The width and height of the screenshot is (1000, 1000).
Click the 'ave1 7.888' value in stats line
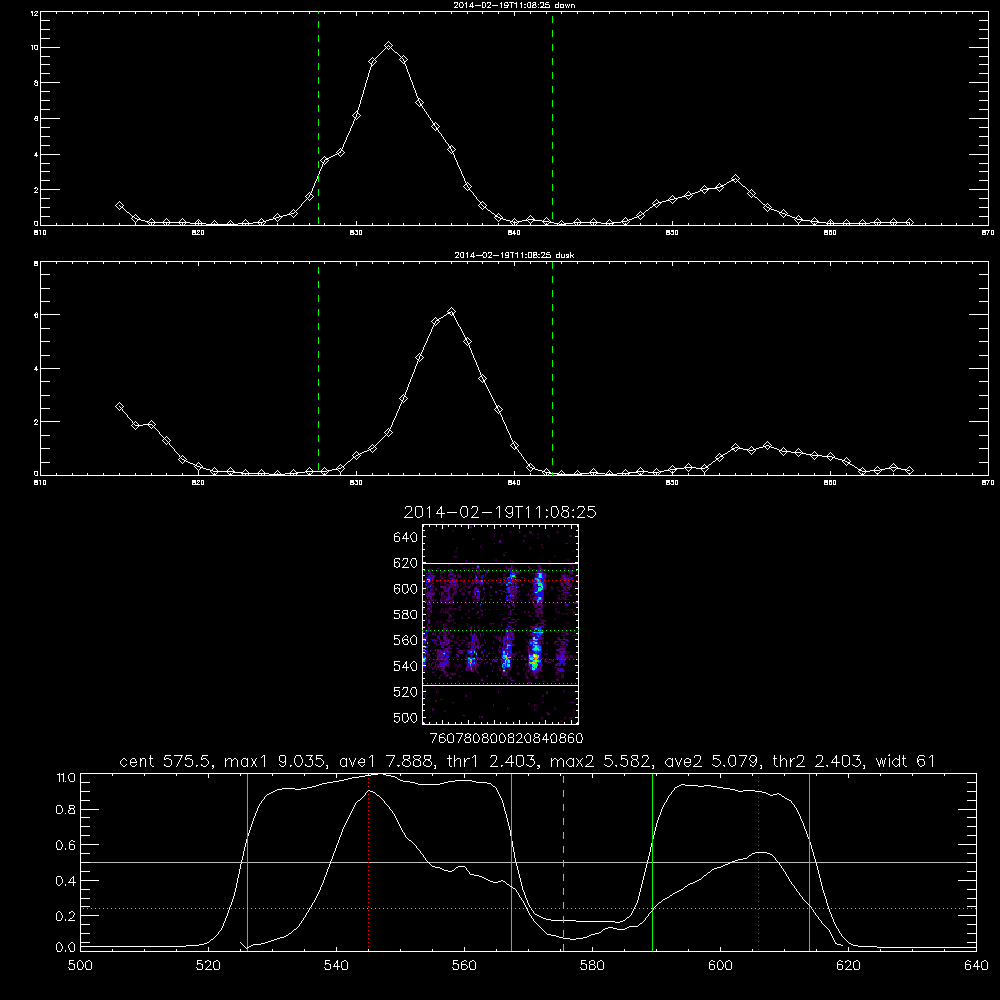[385, 761]
